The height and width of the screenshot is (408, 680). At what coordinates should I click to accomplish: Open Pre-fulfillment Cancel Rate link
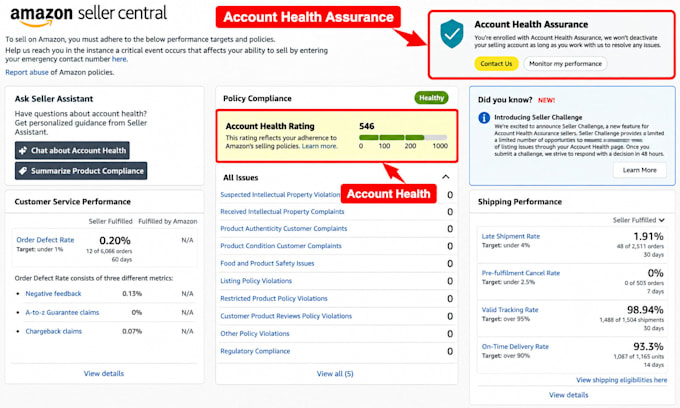520,273
